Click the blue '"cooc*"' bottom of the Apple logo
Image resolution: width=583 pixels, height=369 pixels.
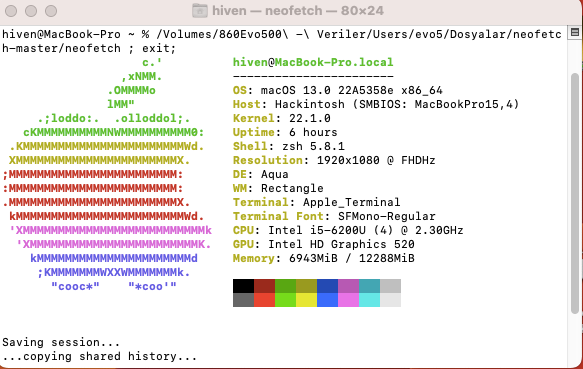[x=75, y=286]
